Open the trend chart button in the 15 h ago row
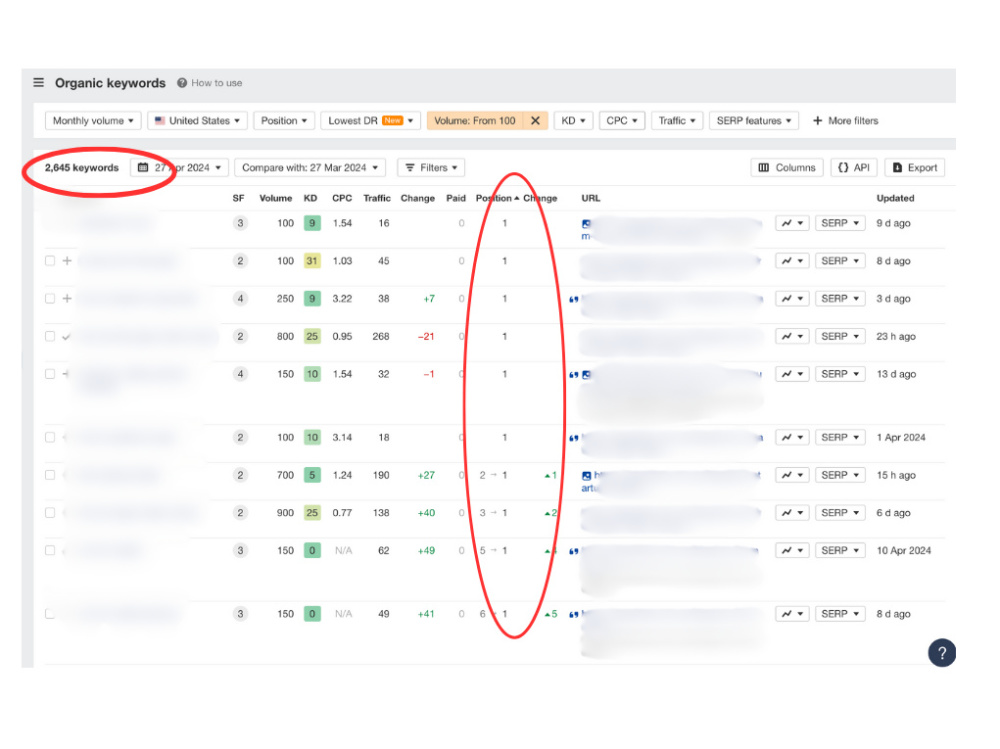Viewport: 1000px width, 749px height. tap(793, 475)
